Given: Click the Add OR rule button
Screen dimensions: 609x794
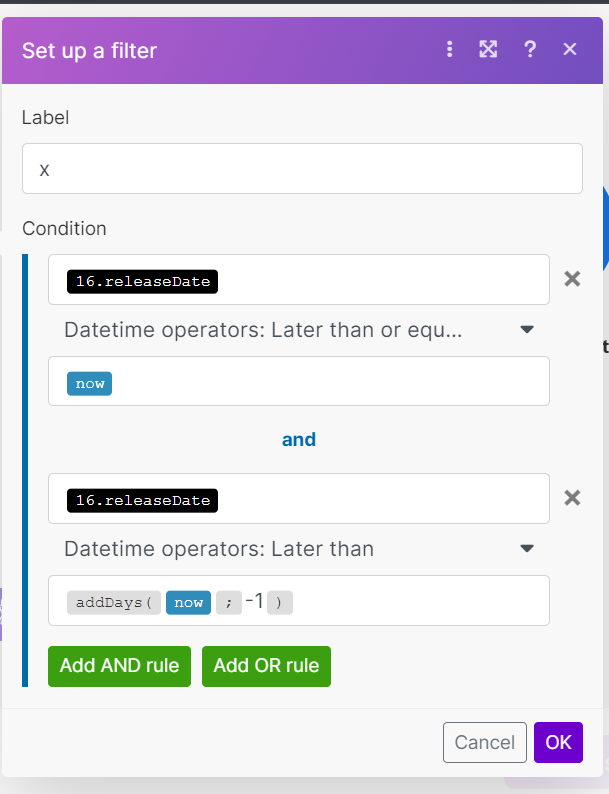Looking at the screenshot, I should pyautogui.click(x=266, y=666).
